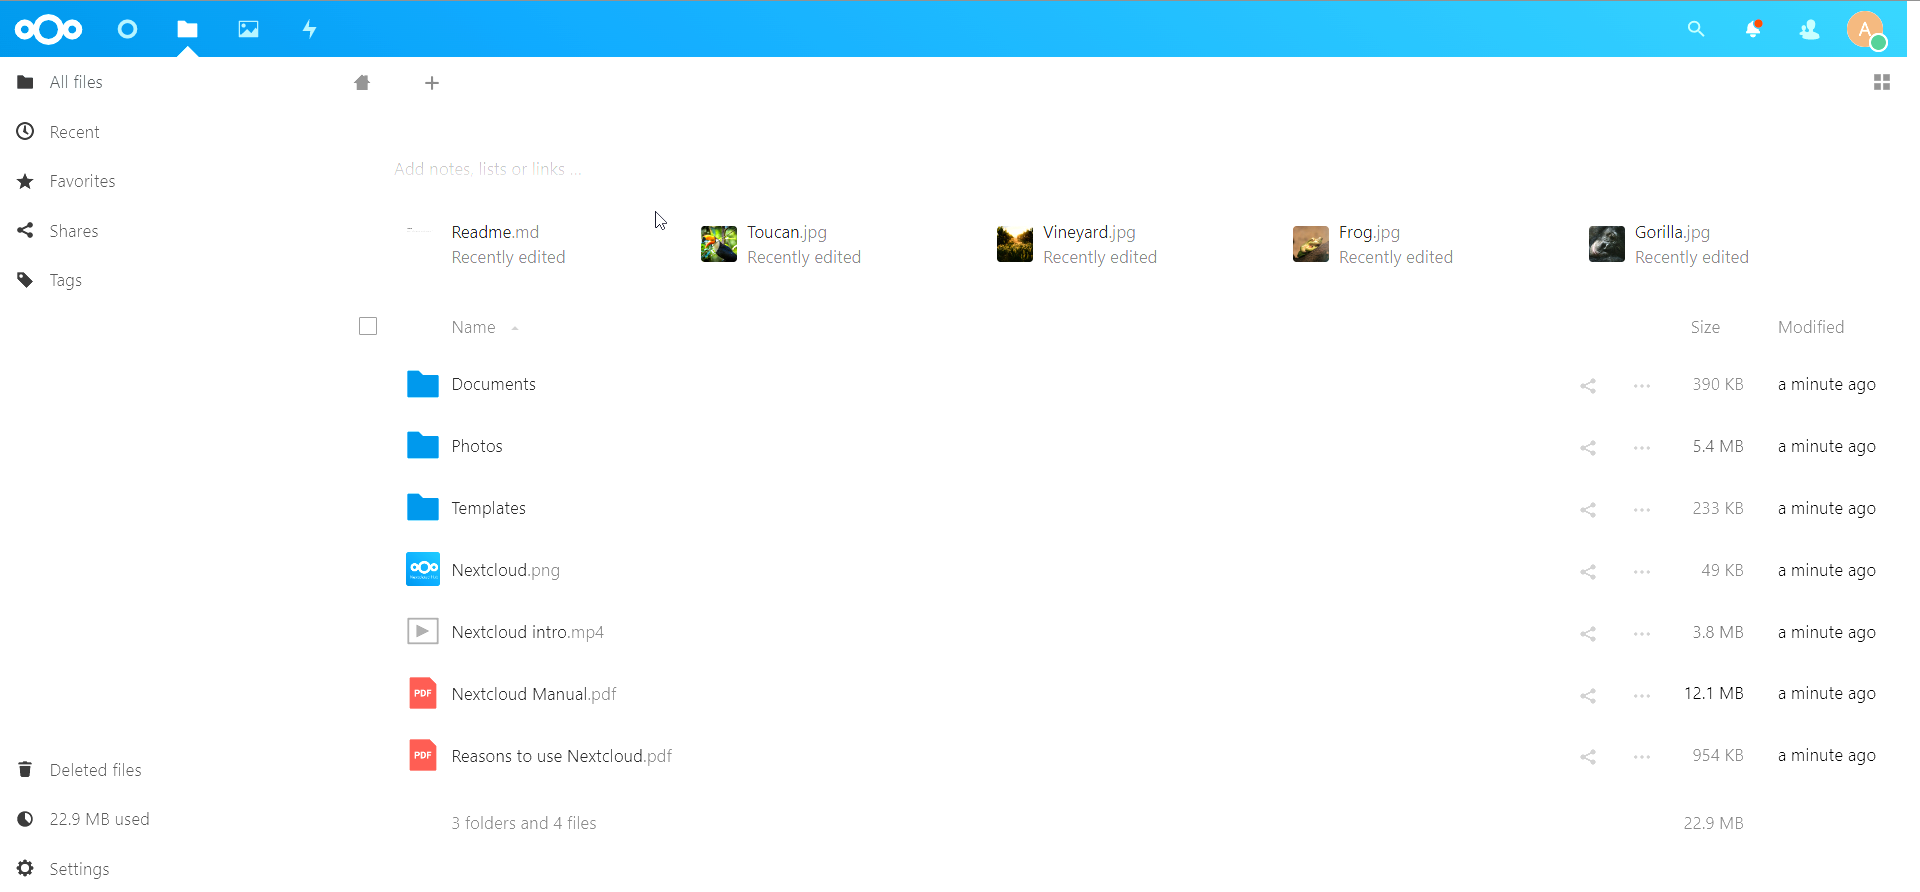The width and height of the screenshot is (1920, 892).
Task: Sort by Modified column header
Action: (x=1811, y=327)
